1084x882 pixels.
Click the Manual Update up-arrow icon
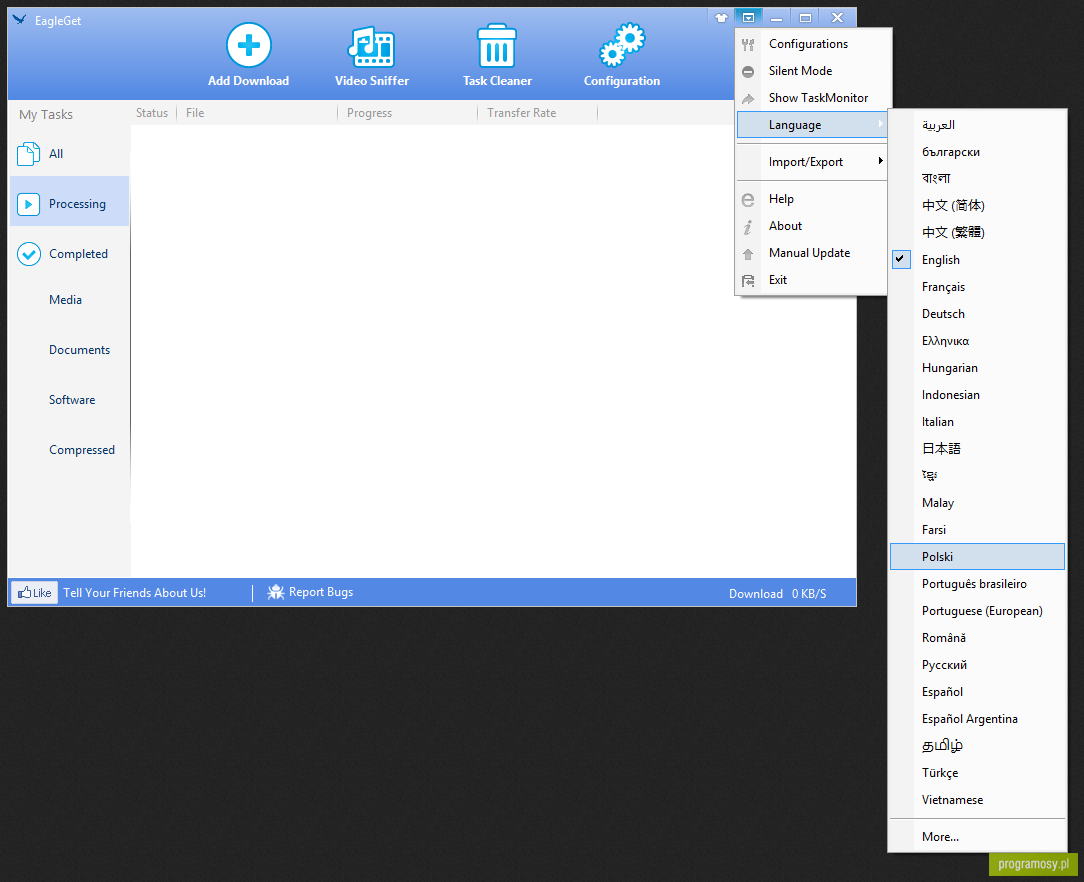click(x=748, y=254)
